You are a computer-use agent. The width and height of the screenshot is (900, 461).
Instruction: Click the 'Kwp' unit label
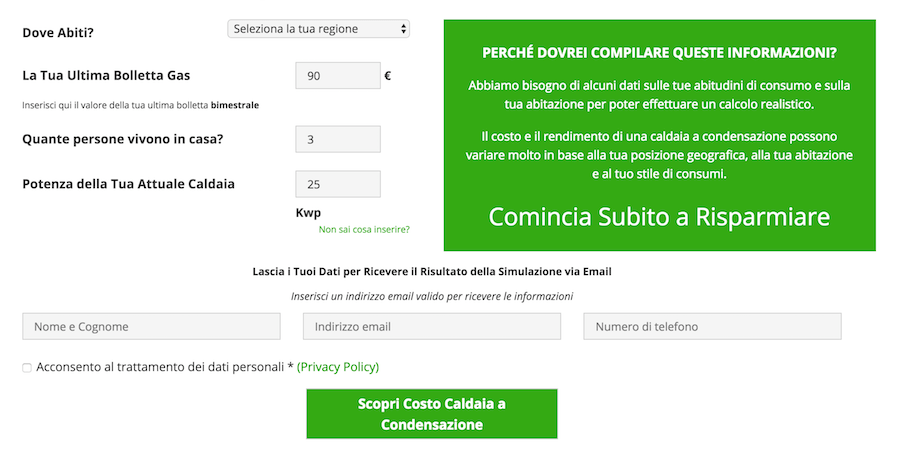308,213
